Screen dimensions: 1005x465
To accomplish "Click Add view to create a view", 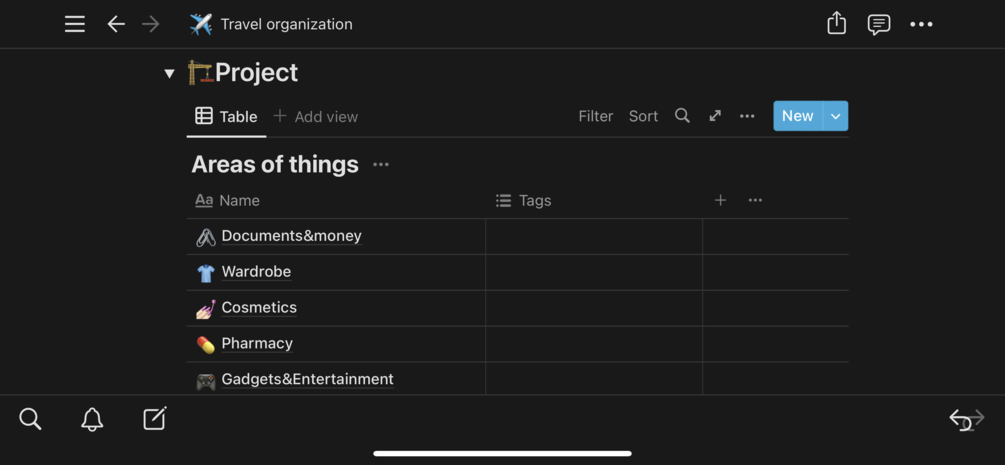I will 316,116.
